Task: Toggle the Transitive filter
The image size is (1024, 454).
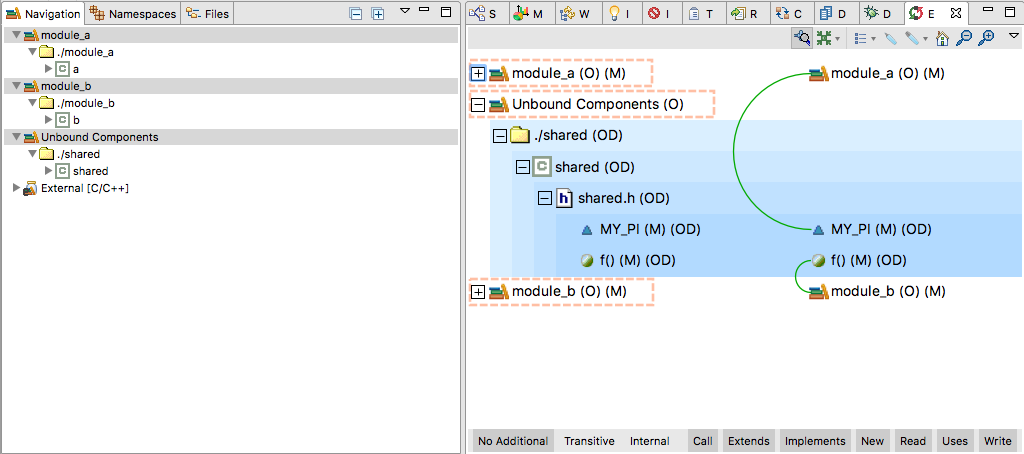Action: point(589,441)
